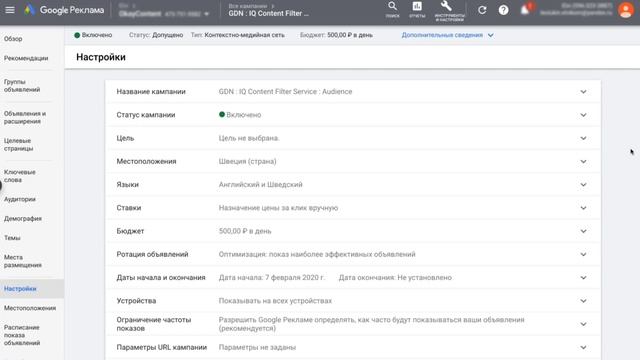Expand the Местоположения settings row
Image resolution: width=640 pixels, height=360 pixels.
pos(353,161)
